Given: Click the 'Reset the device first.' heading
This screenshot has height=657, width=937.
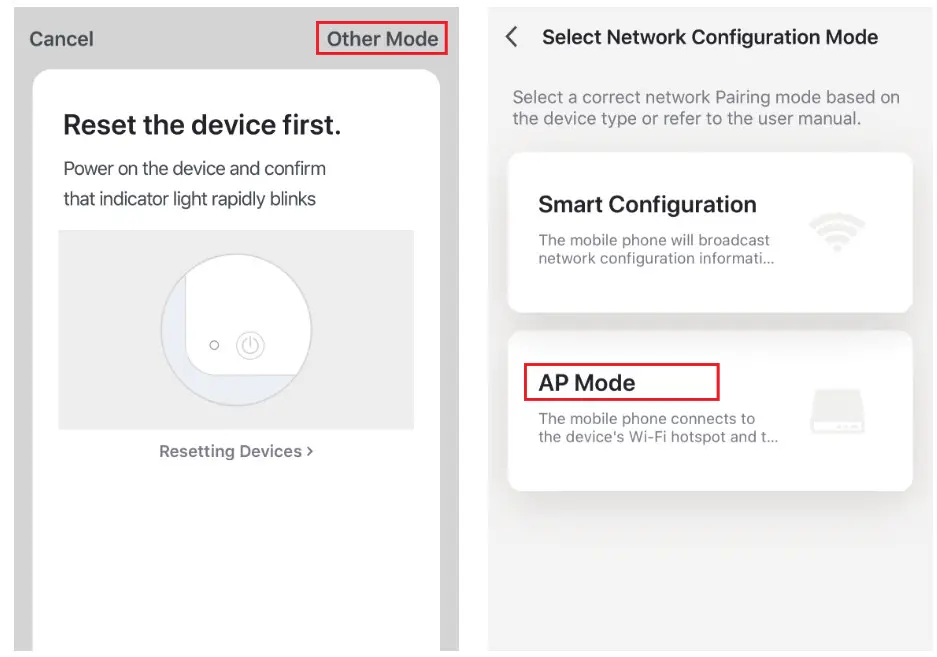Looking at the screenshot, I should pyautogui.click(x=202, y=125).
